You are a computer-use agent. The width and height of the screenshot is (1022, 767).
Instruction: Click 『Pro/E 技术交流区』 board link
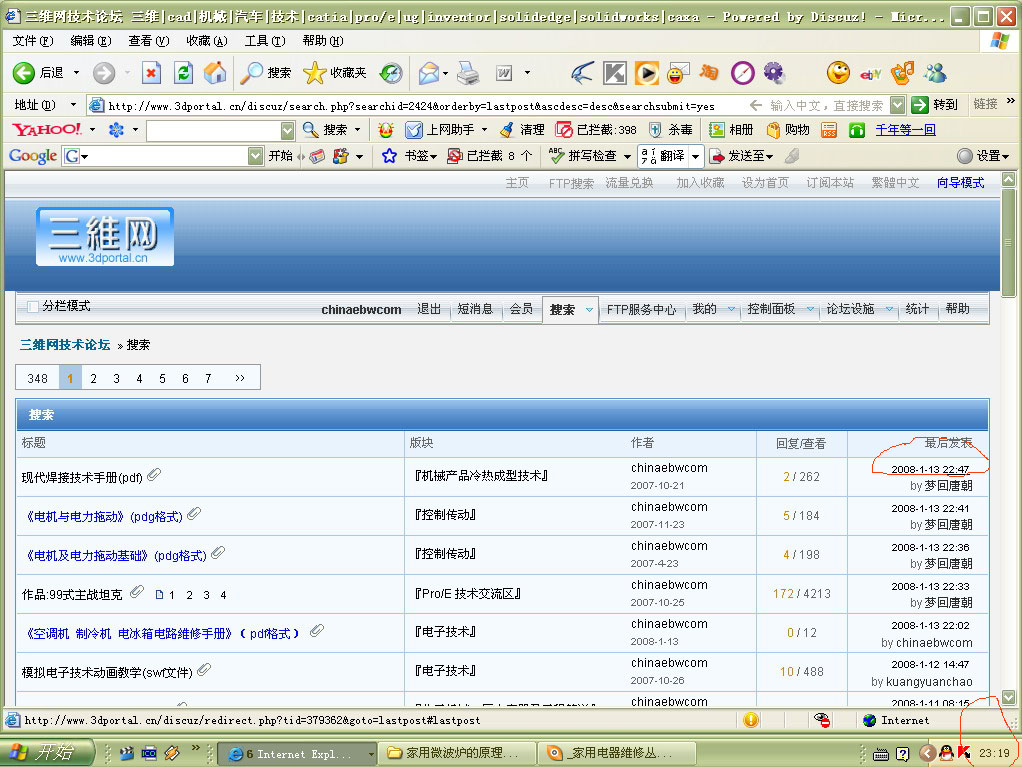(468, 594)
